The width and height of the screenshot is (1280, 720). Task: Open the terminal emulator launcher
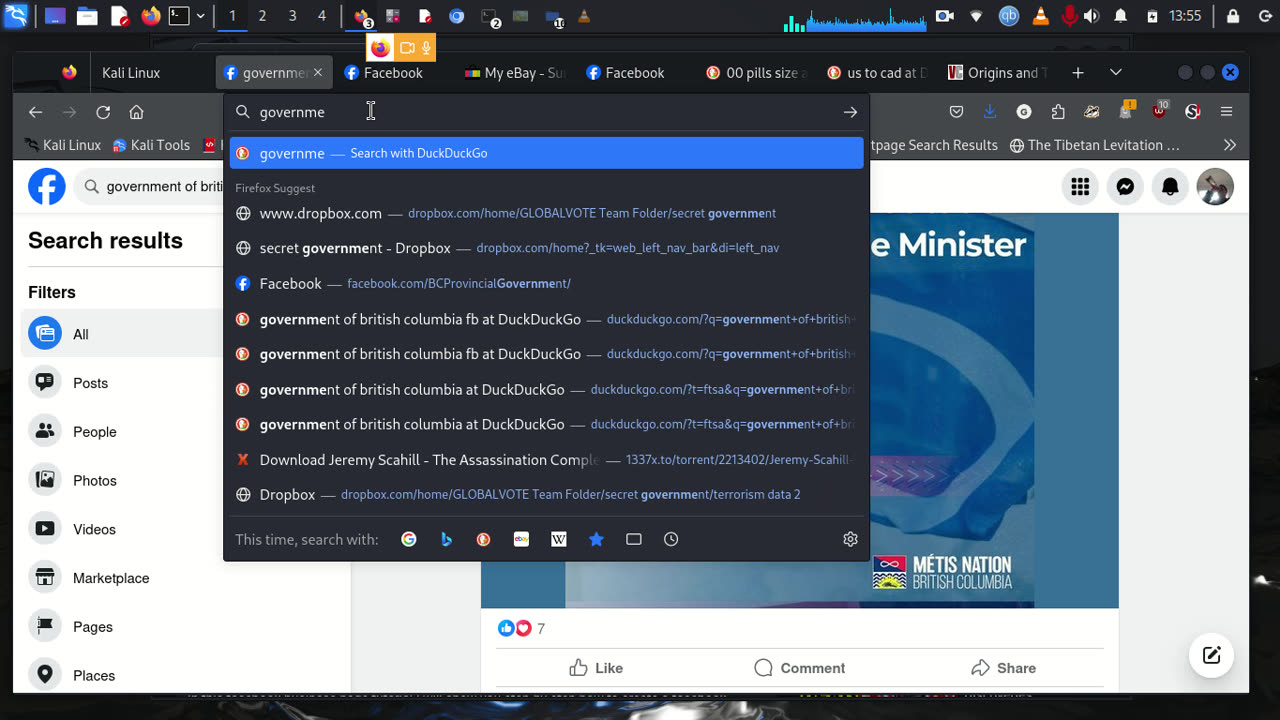tap(179, 16)
